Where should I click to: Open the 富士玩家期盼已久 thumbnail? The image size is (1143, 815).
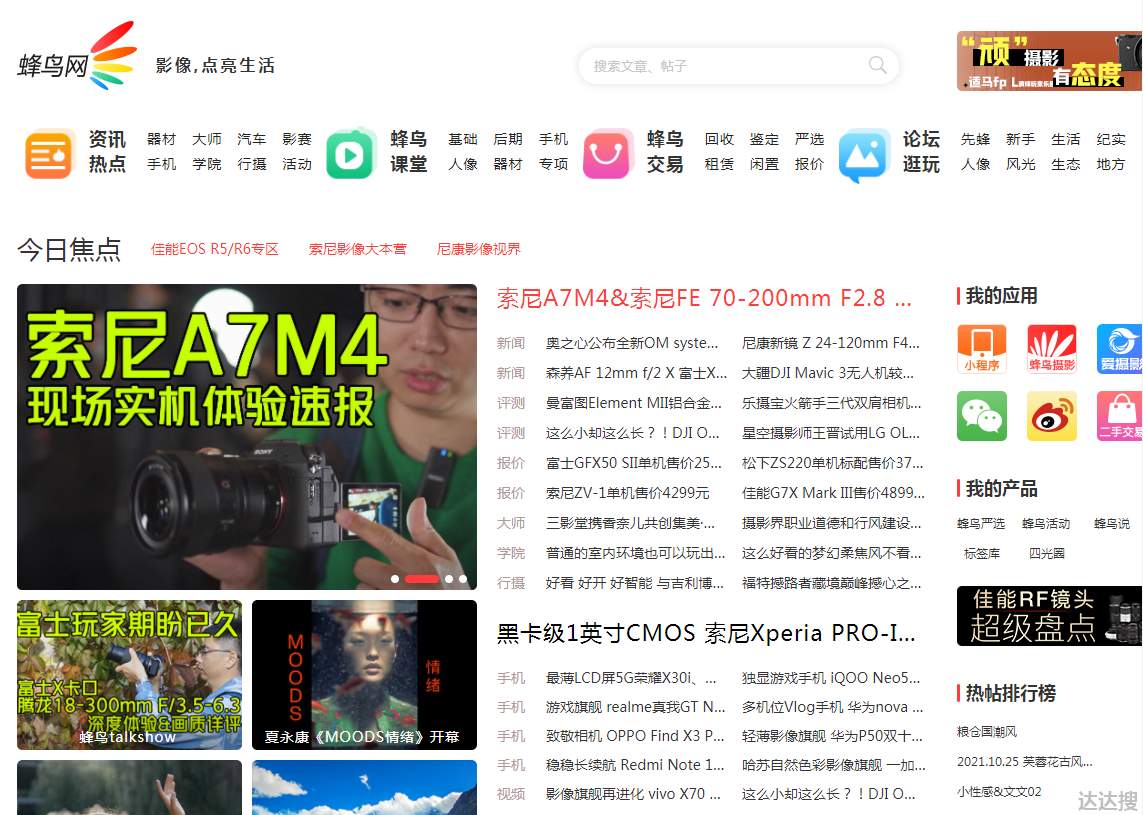[130, 675]
